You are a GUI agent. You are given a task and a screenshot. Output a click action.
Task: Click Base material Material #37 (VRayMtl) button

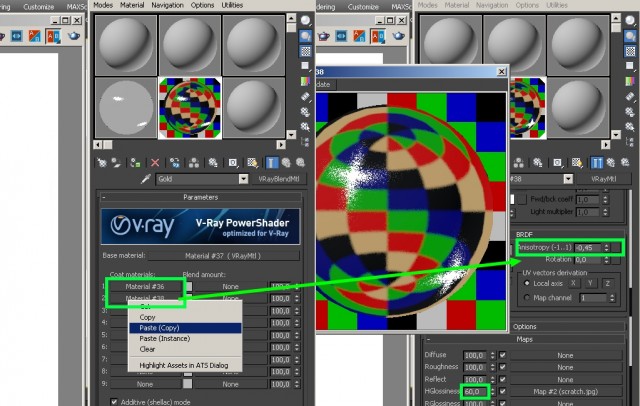tap(223, 256)
